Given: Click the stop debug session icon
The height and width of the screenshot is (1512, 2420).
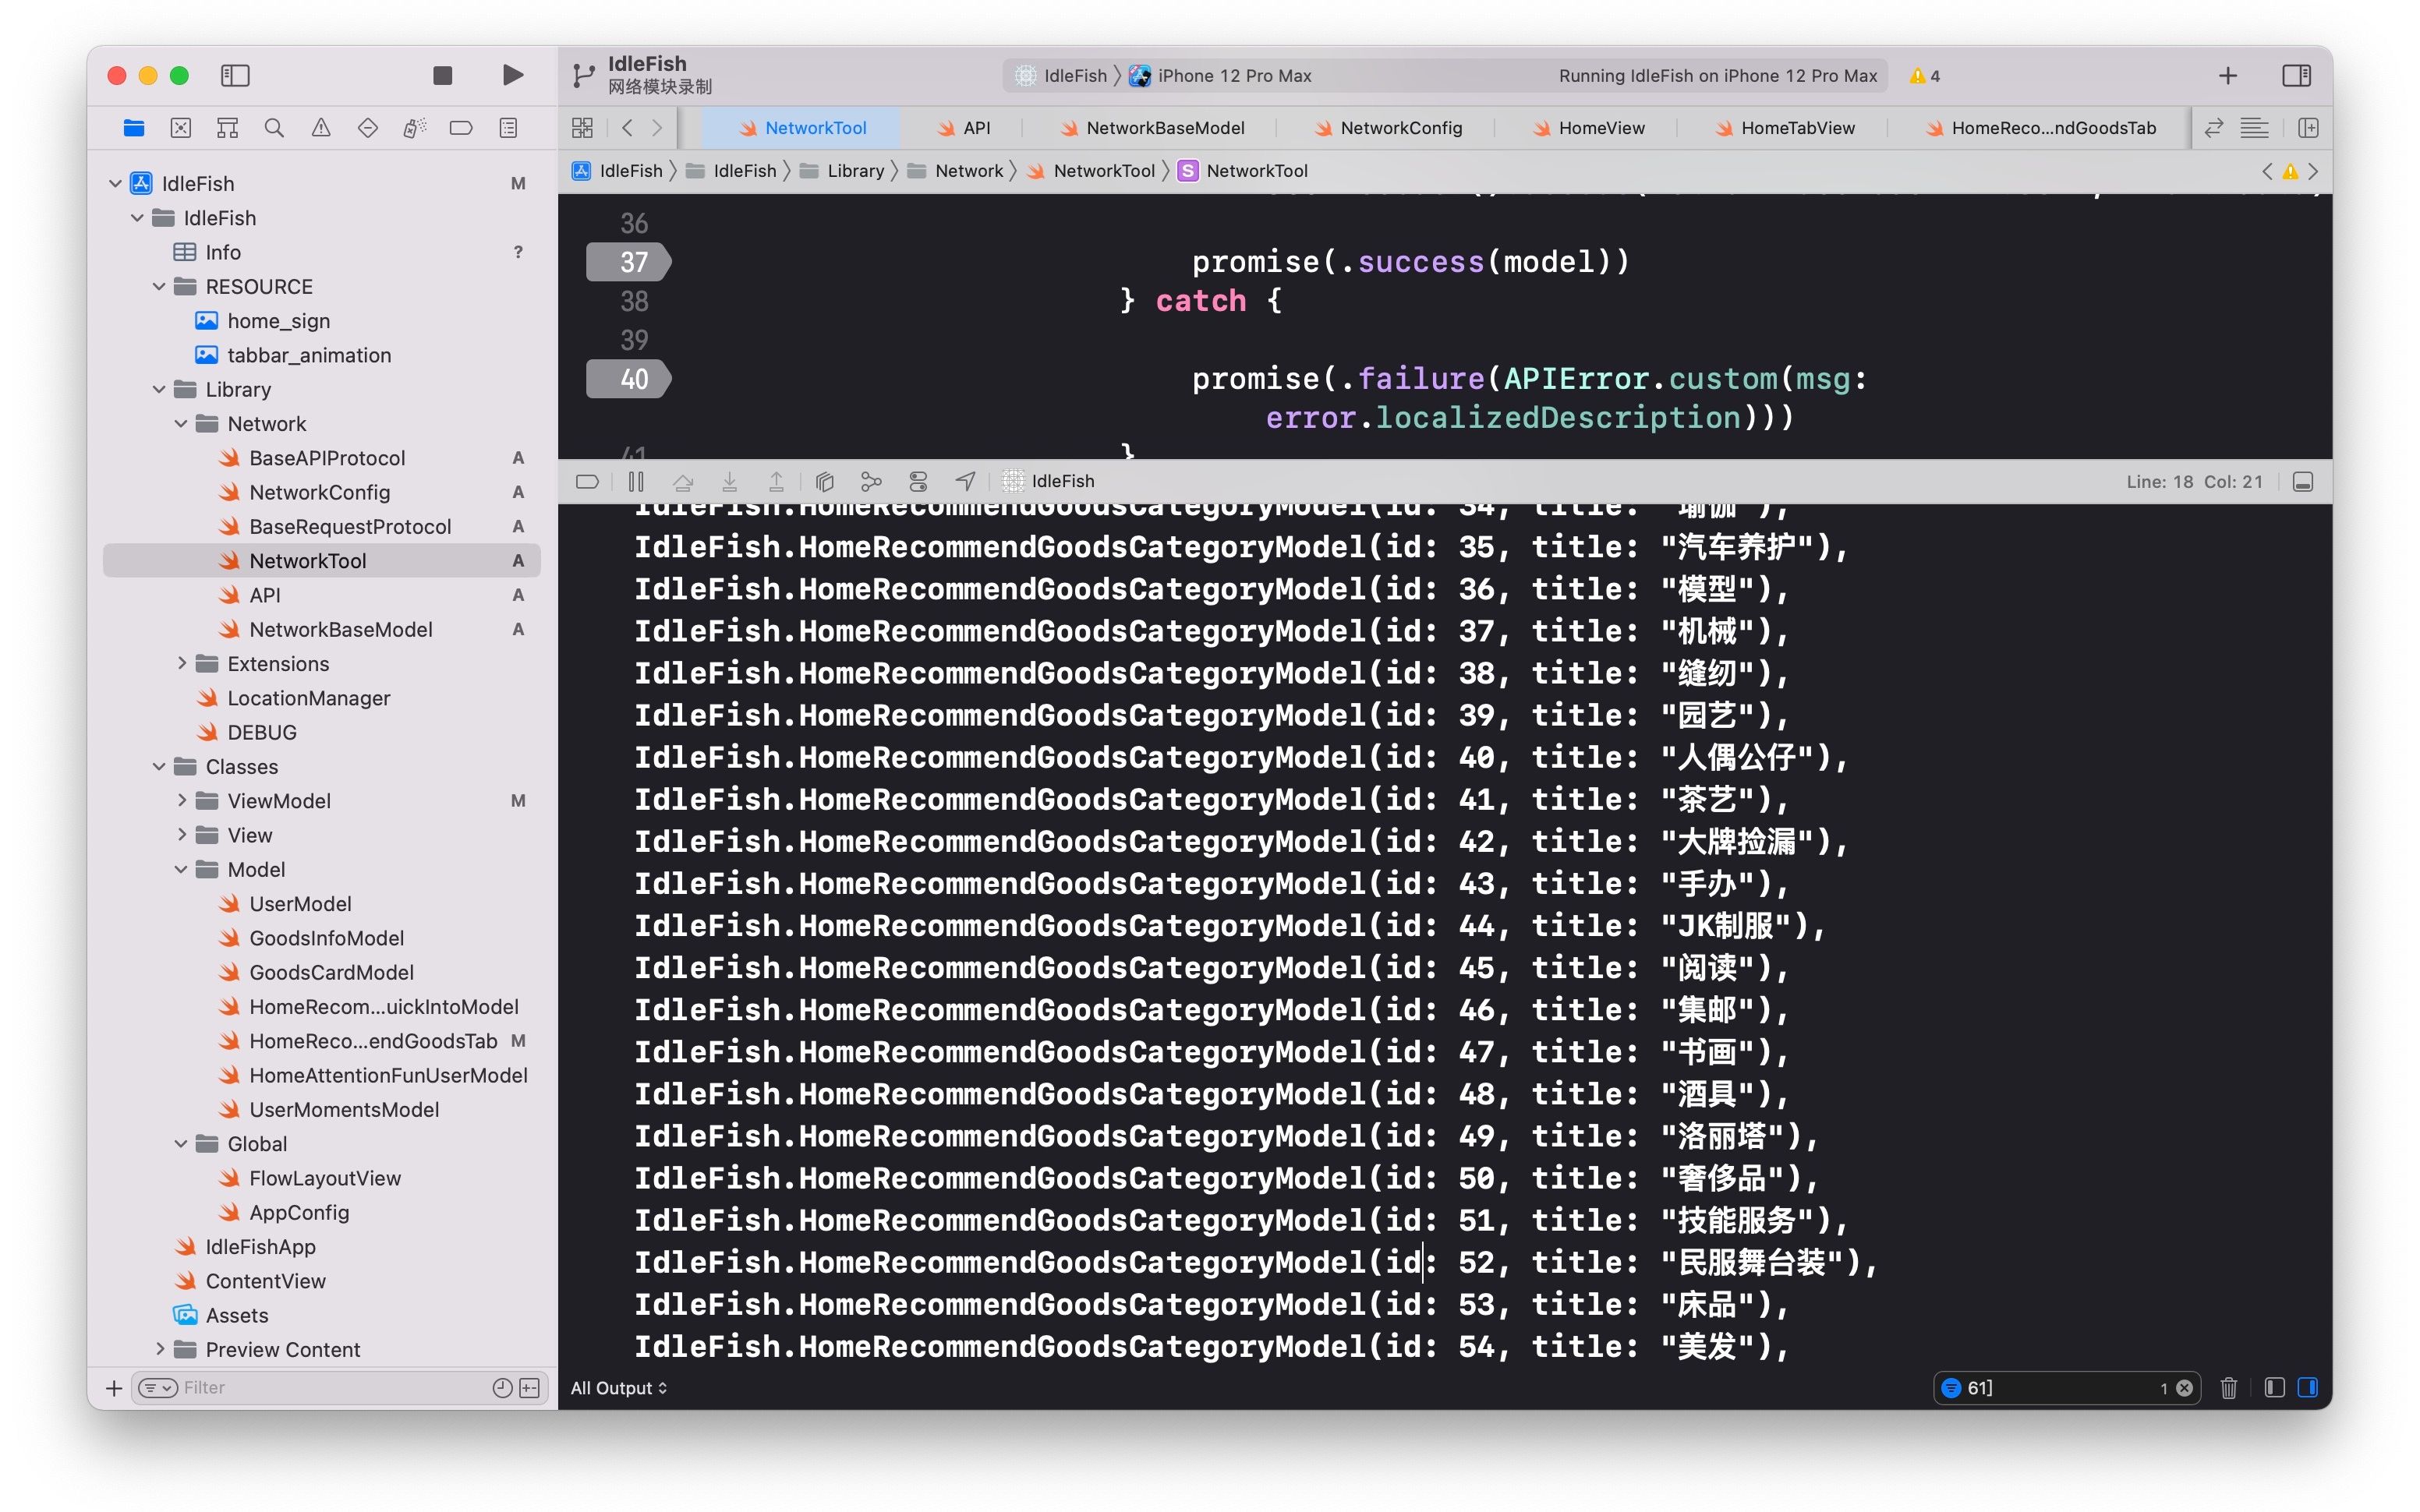Looking at the screenshot, I should (443, 73).
